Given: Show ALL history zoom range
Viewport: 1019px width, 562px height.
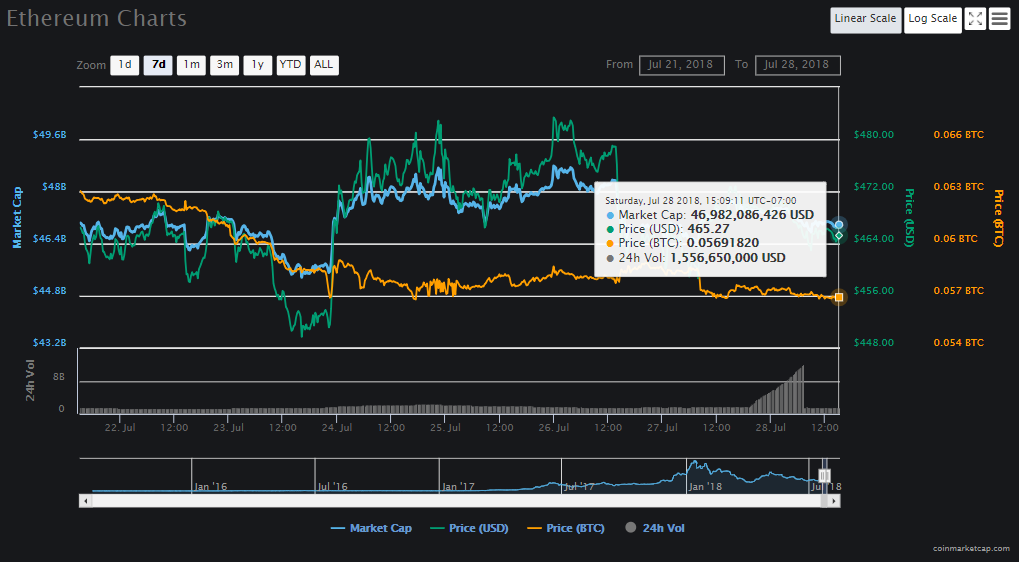Looking at the screenshot, I should click(x=324, y=65).
